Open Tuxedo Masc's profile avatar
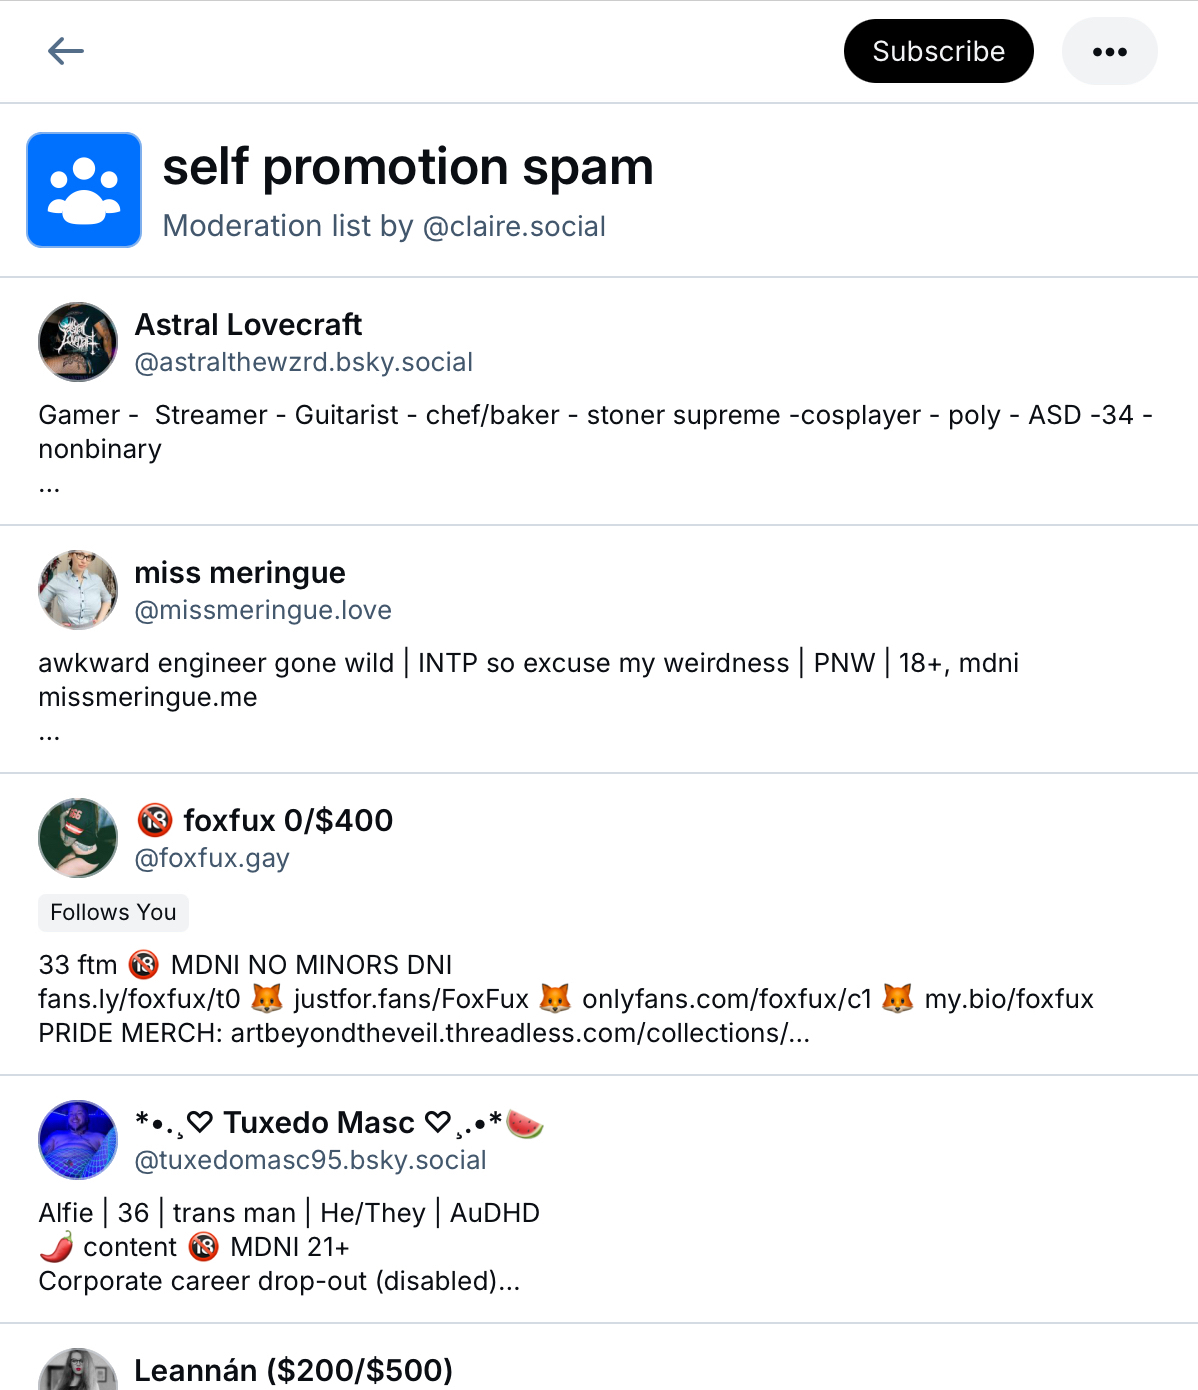 pos(78,1140)
